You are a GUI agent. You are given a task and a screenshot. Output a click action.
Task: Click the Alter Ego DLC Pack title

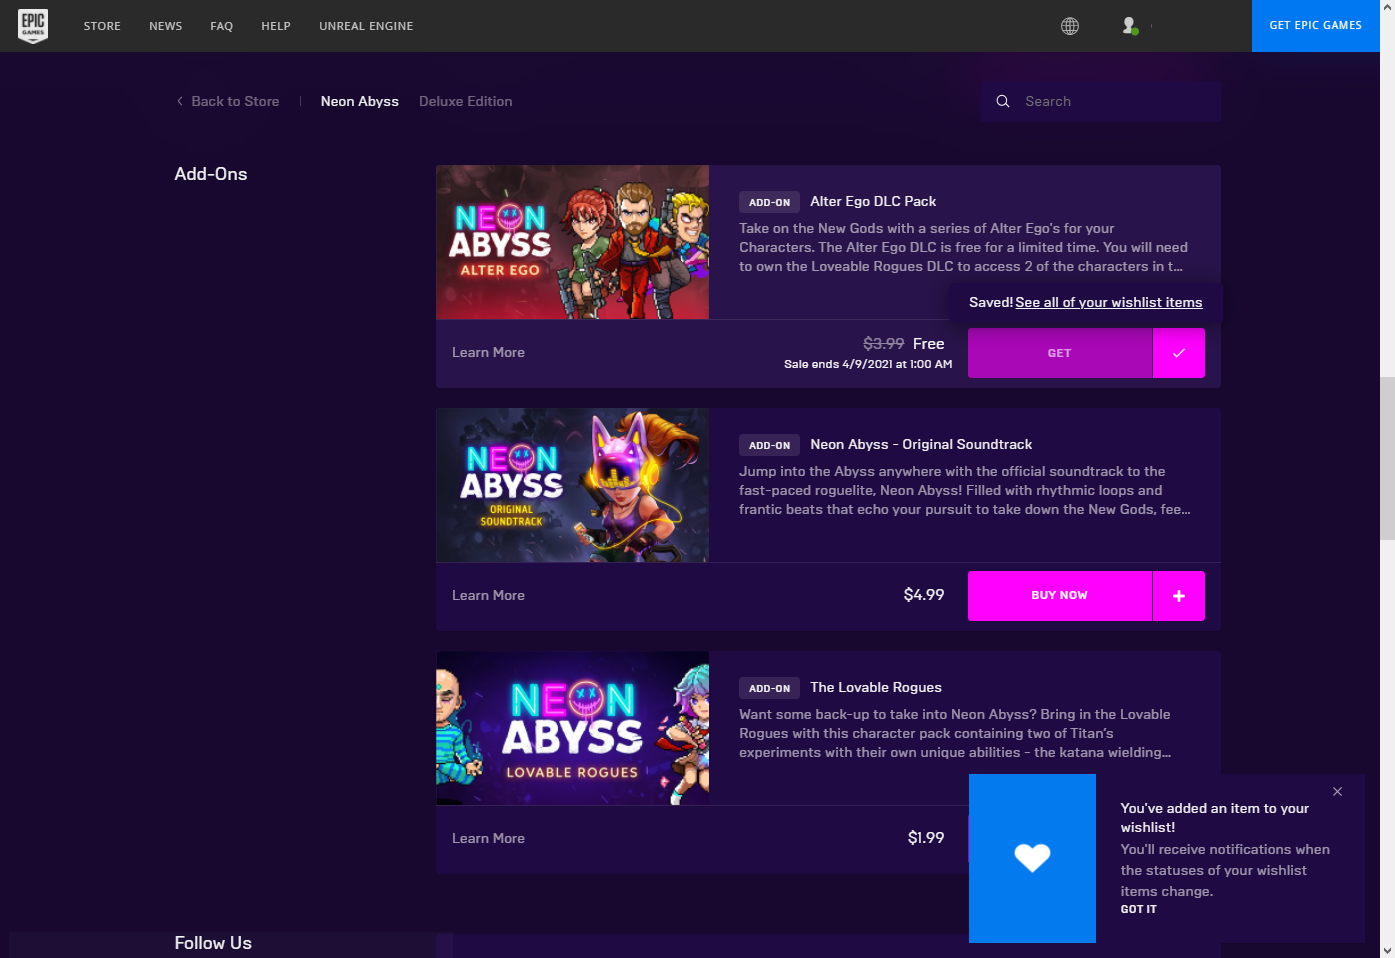pyautogui.click(x=873, y=201)
